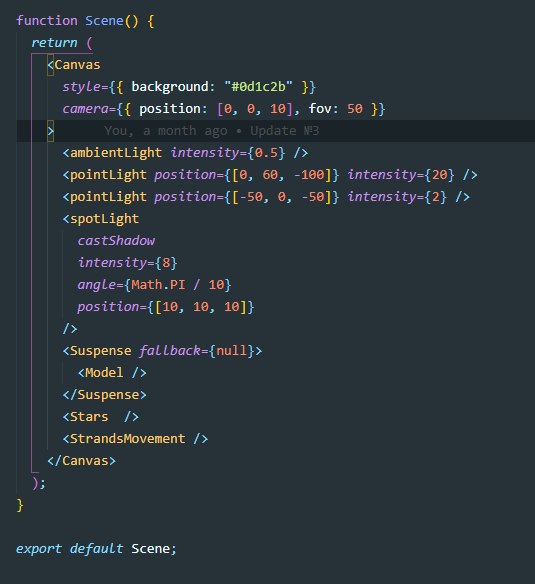Click the 'default' keyword

[96, 549]
